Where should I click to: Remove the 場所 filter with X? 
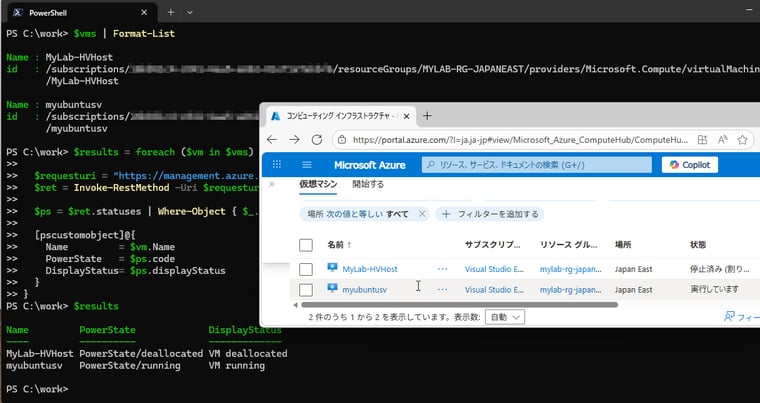tap(422, 214)
